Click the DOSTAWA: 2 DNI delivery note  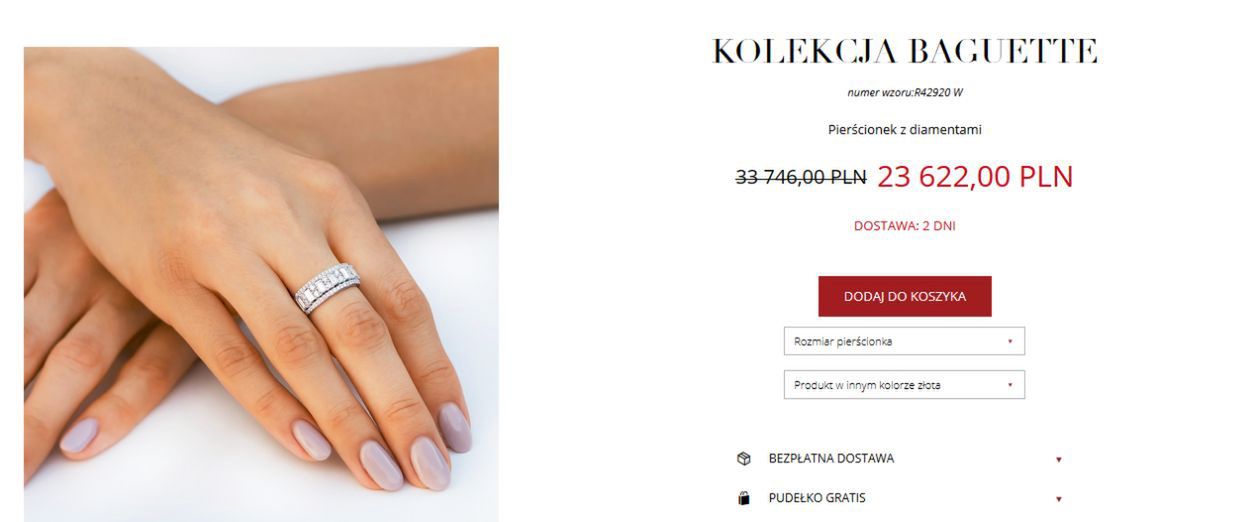tap(905, 226)
